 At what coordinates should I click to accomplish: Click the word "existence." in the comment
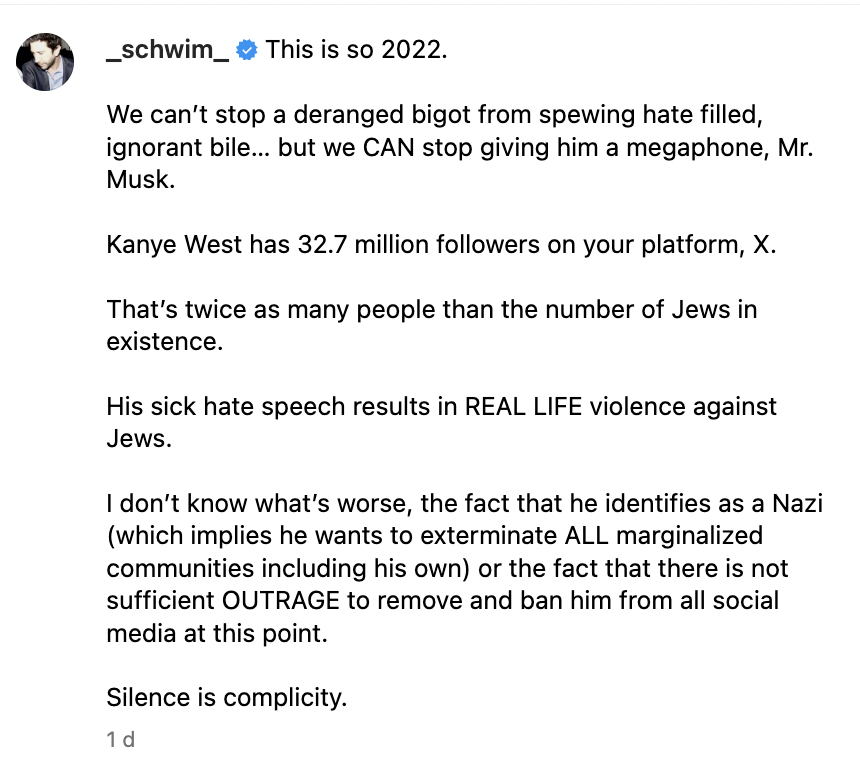point(165,342)
